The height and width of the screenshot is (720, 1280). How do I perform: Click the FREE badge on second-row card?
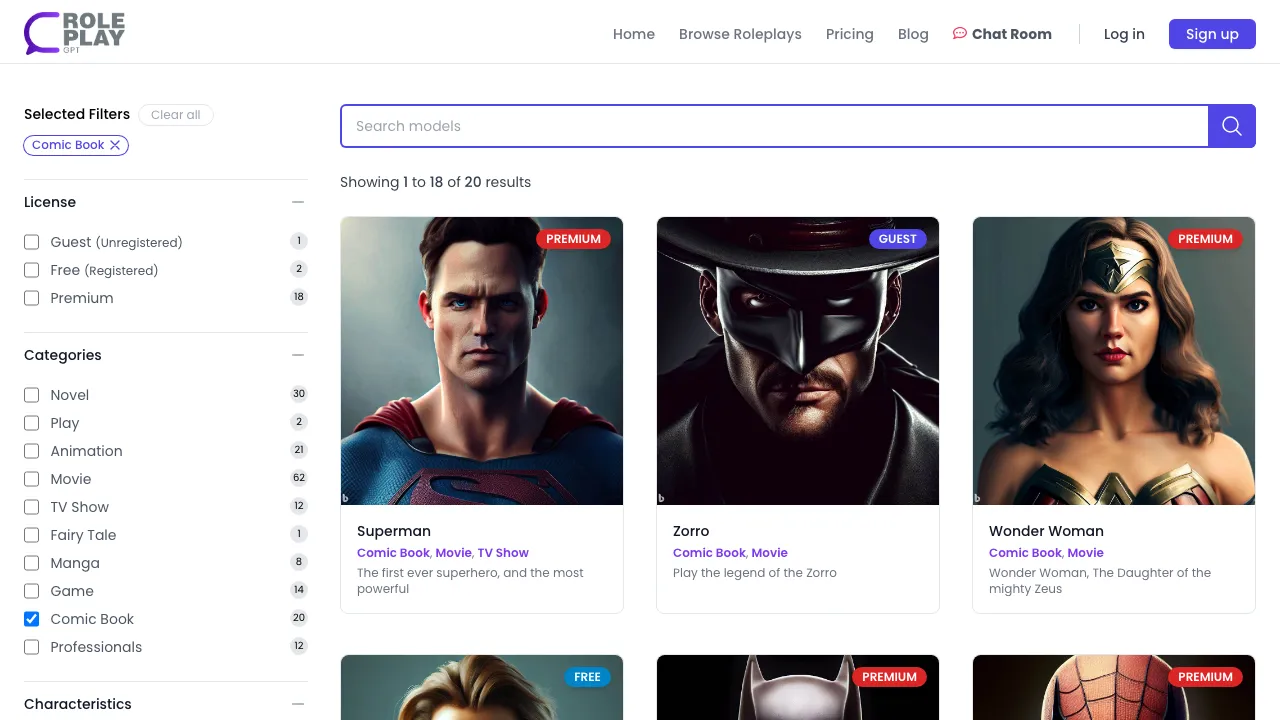587,677
